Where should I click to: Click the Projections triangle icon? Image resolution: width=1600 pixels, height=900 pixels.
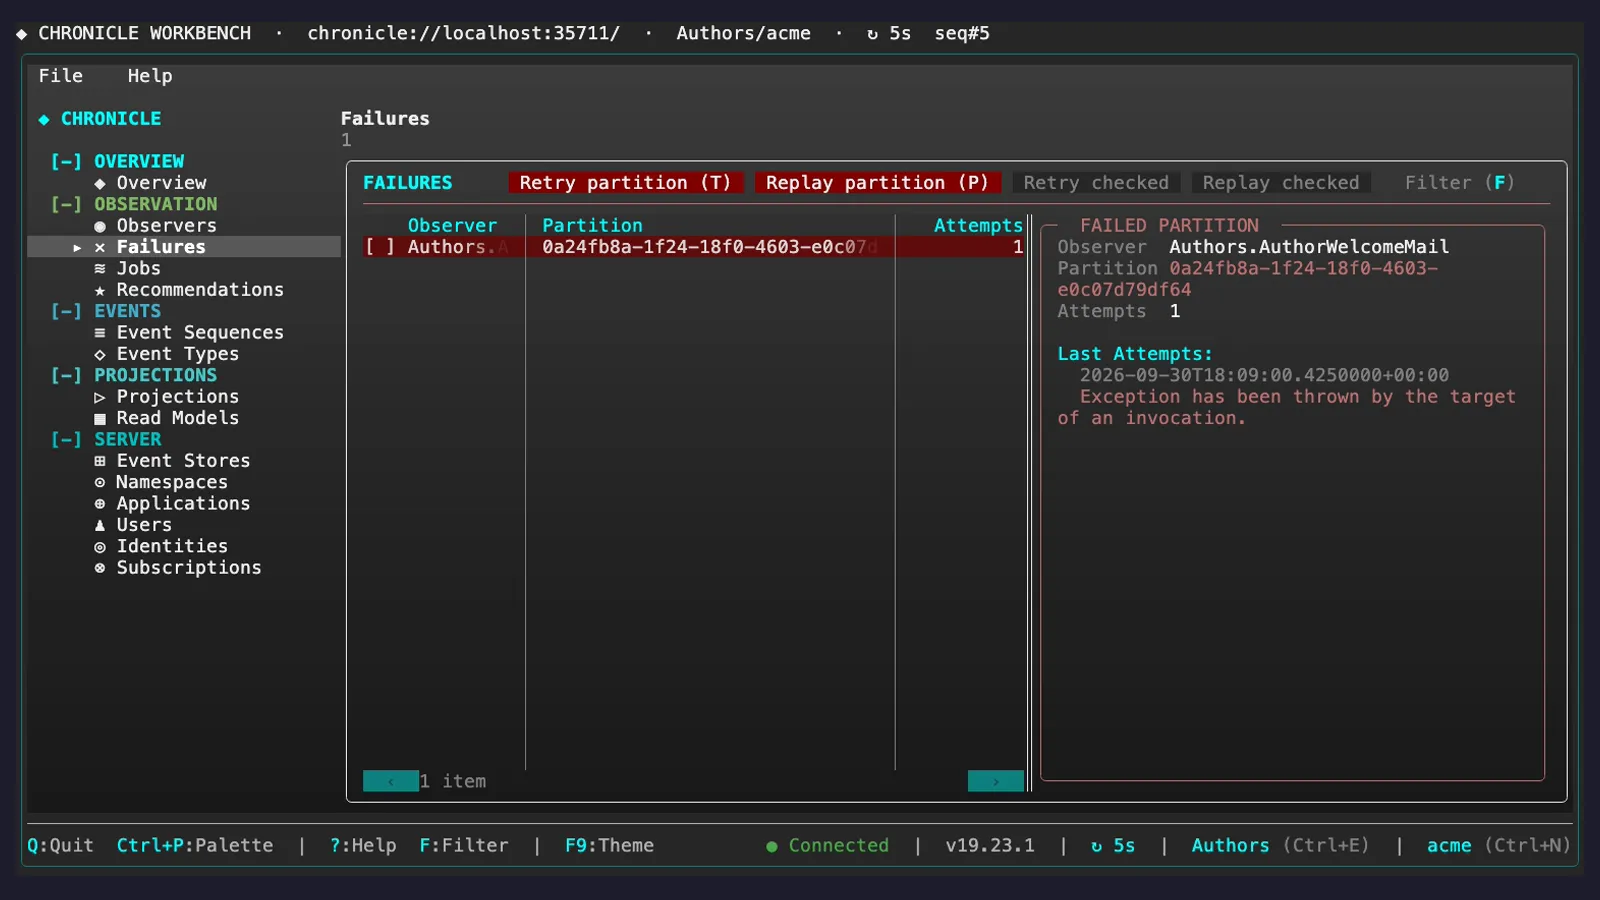pos(100,397)
